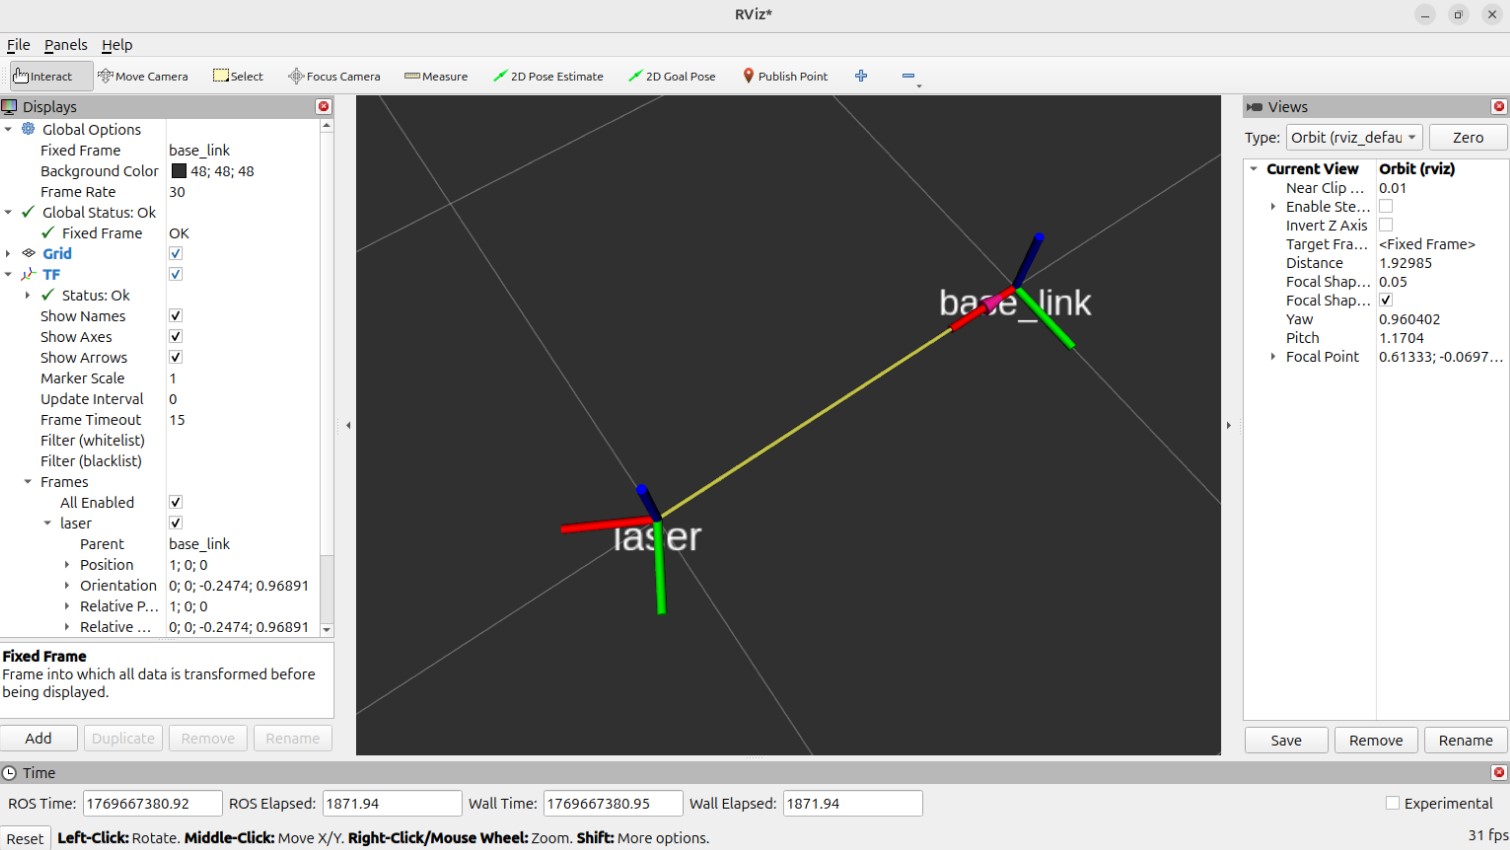Open the File menu
The width and height of the screenshot is (1510, 850).
(x=18, y=44)
